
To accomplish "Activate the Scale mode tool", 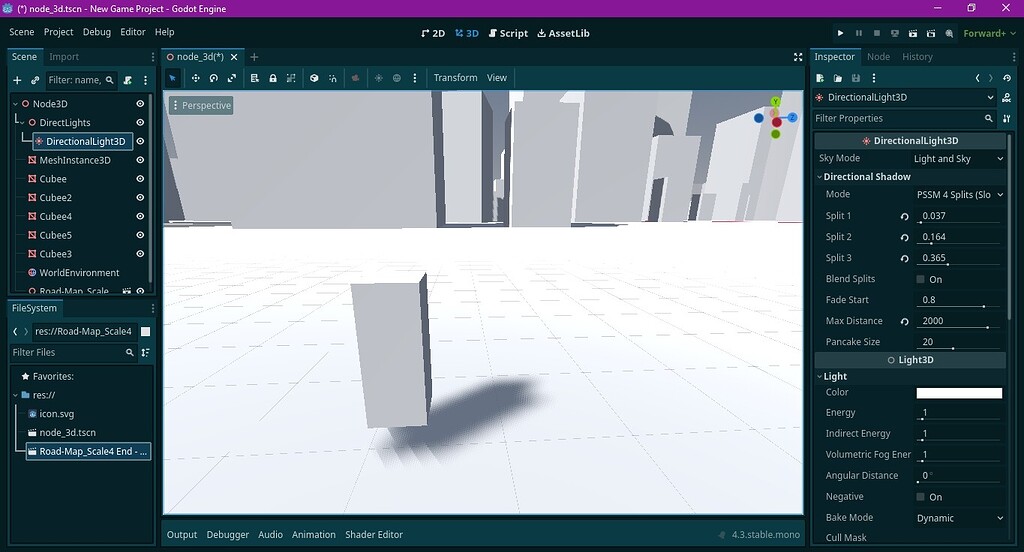I will 232,78.
